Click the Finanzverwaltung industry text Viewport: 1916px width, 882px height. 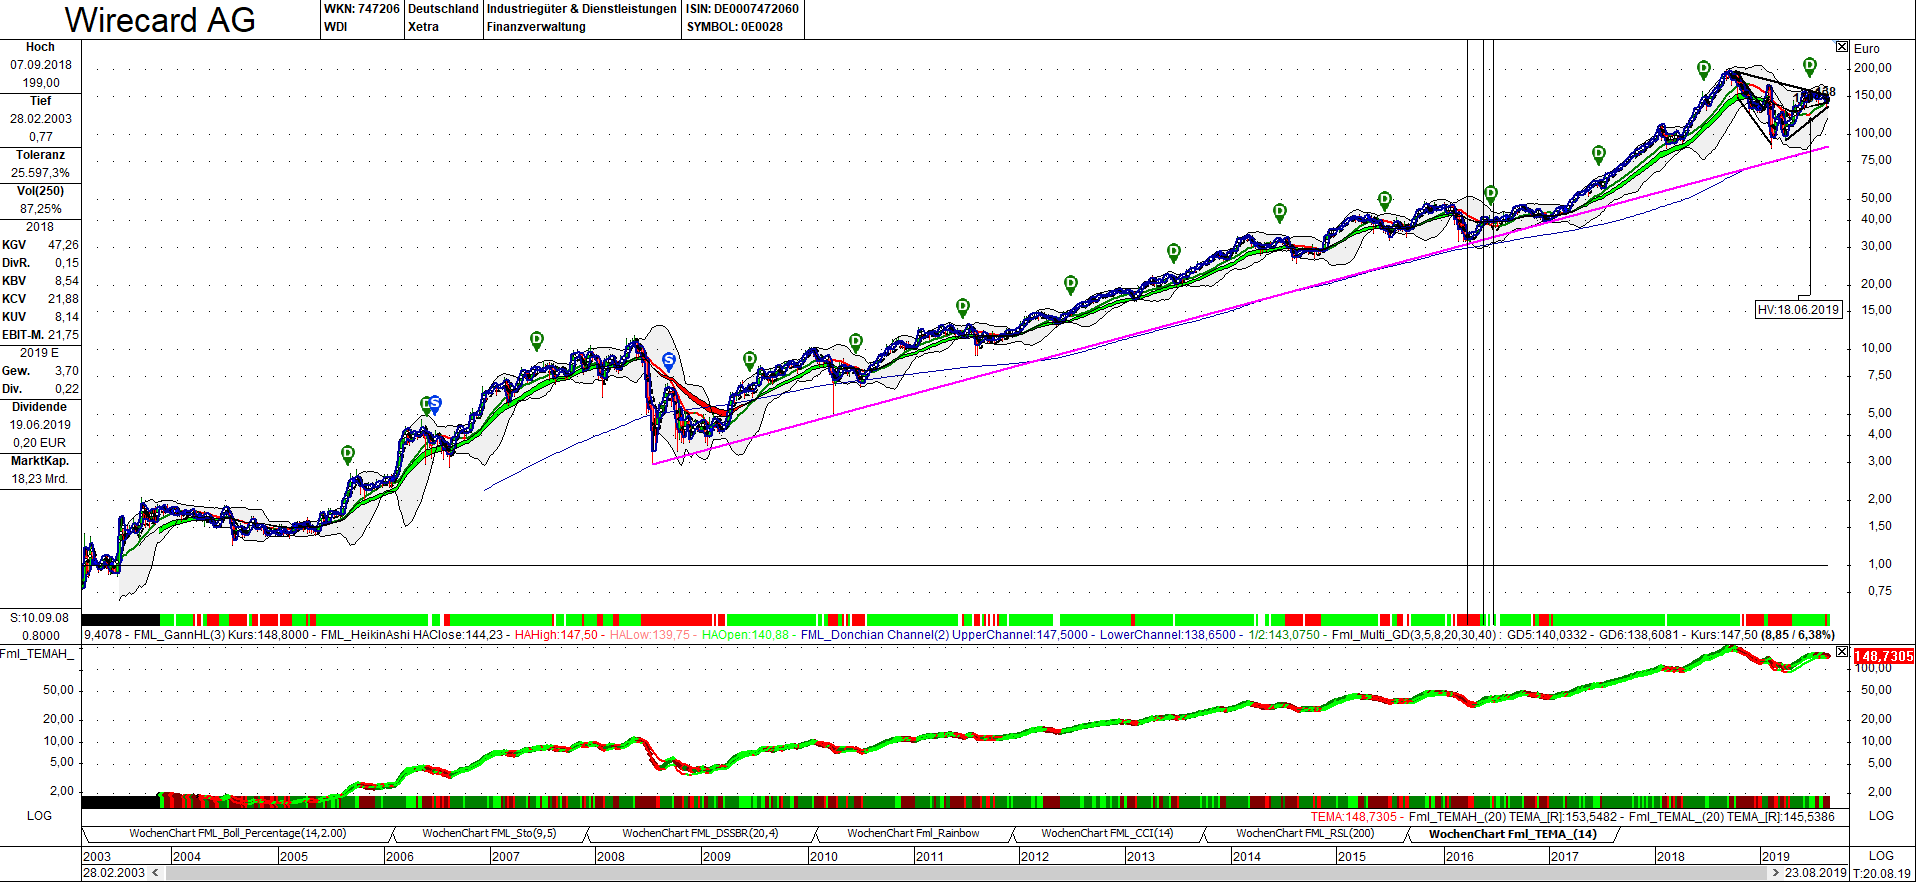pyautogui.click(x=536, y=27)
